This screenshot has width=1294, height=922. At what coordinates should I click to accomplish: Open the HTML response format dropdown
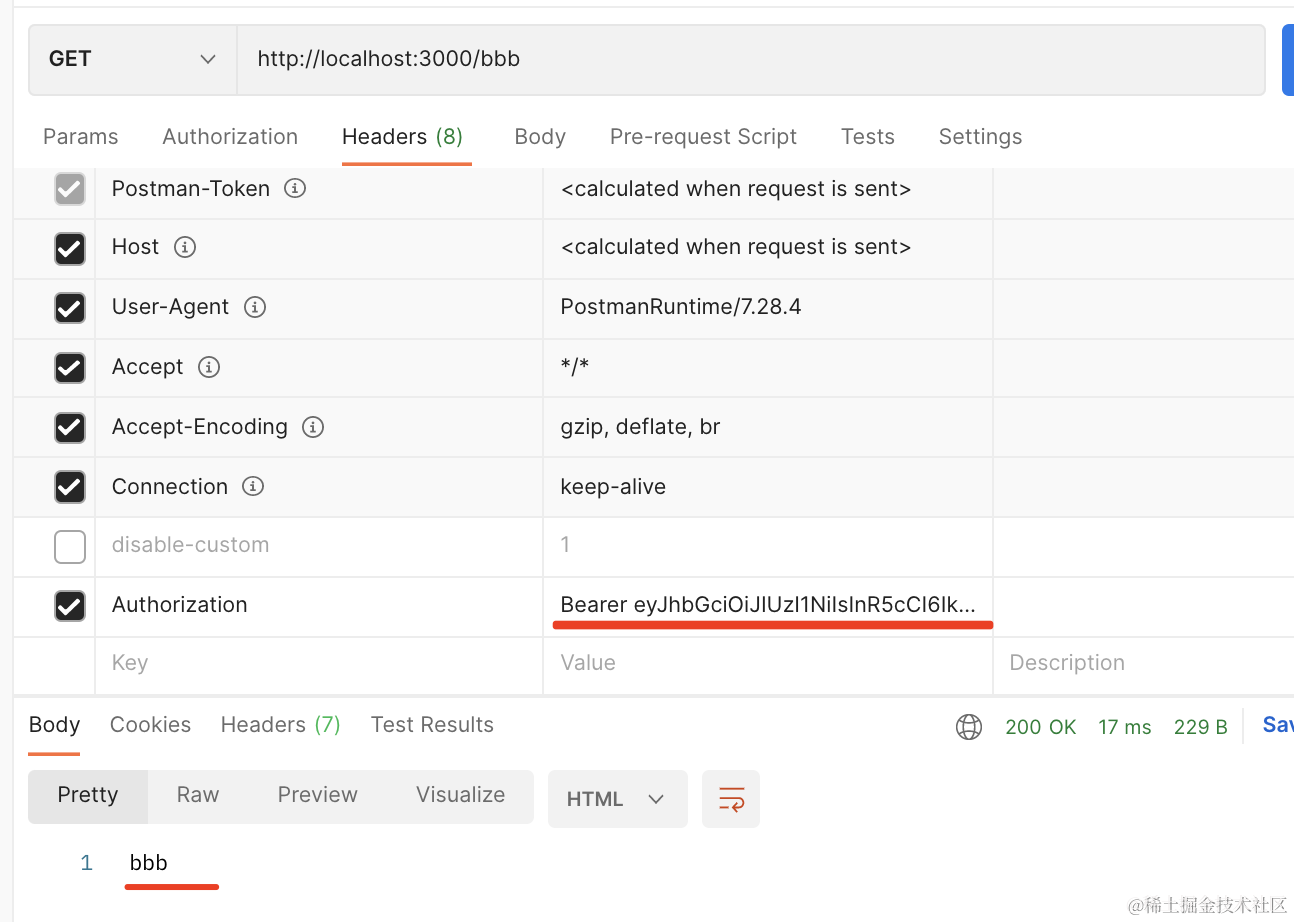pos(617,799)
